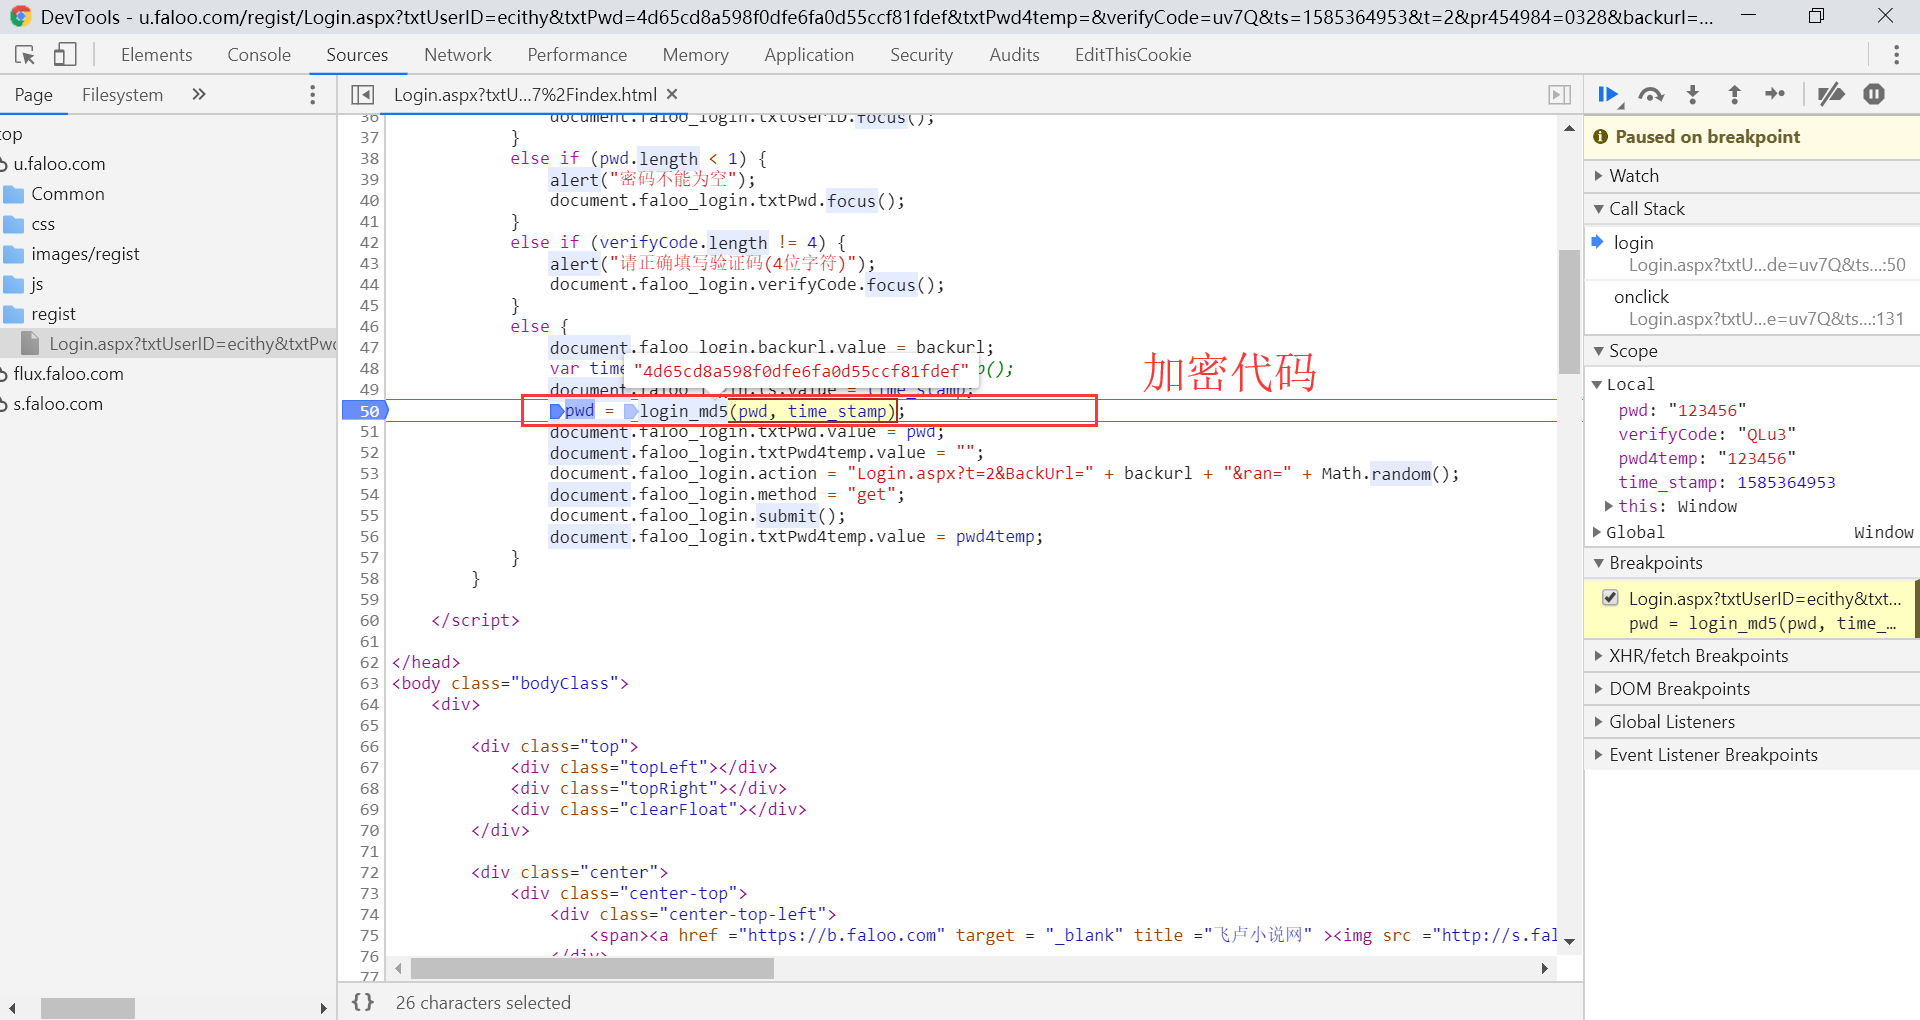Screen dimensions: 1920x1020
Task: Open the regist folder
Action: click(53, 314)
